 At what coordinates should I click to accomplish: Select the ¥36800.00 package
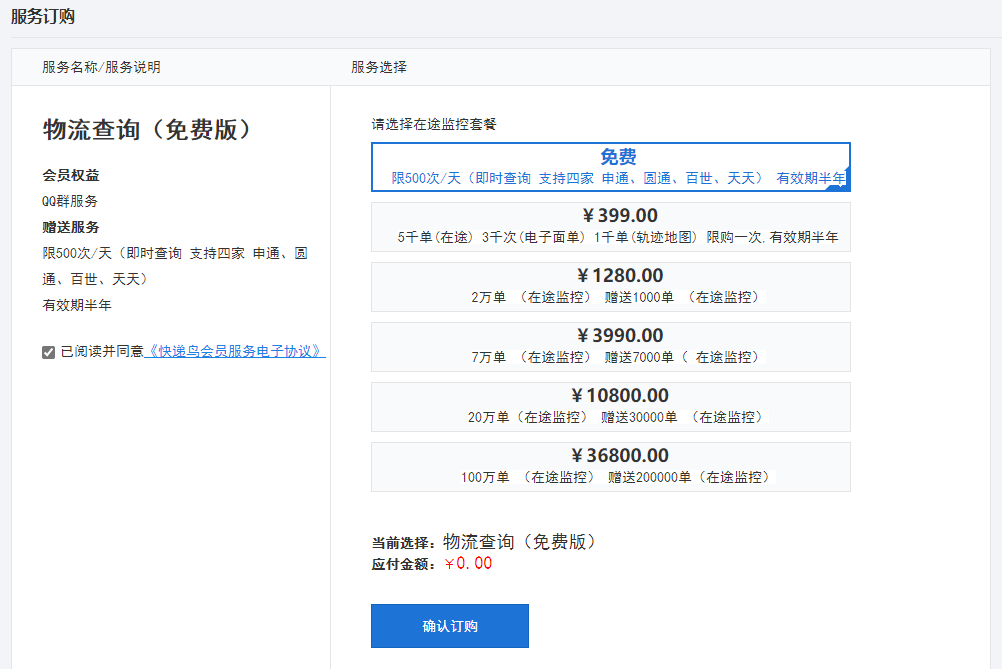point(610,467)
